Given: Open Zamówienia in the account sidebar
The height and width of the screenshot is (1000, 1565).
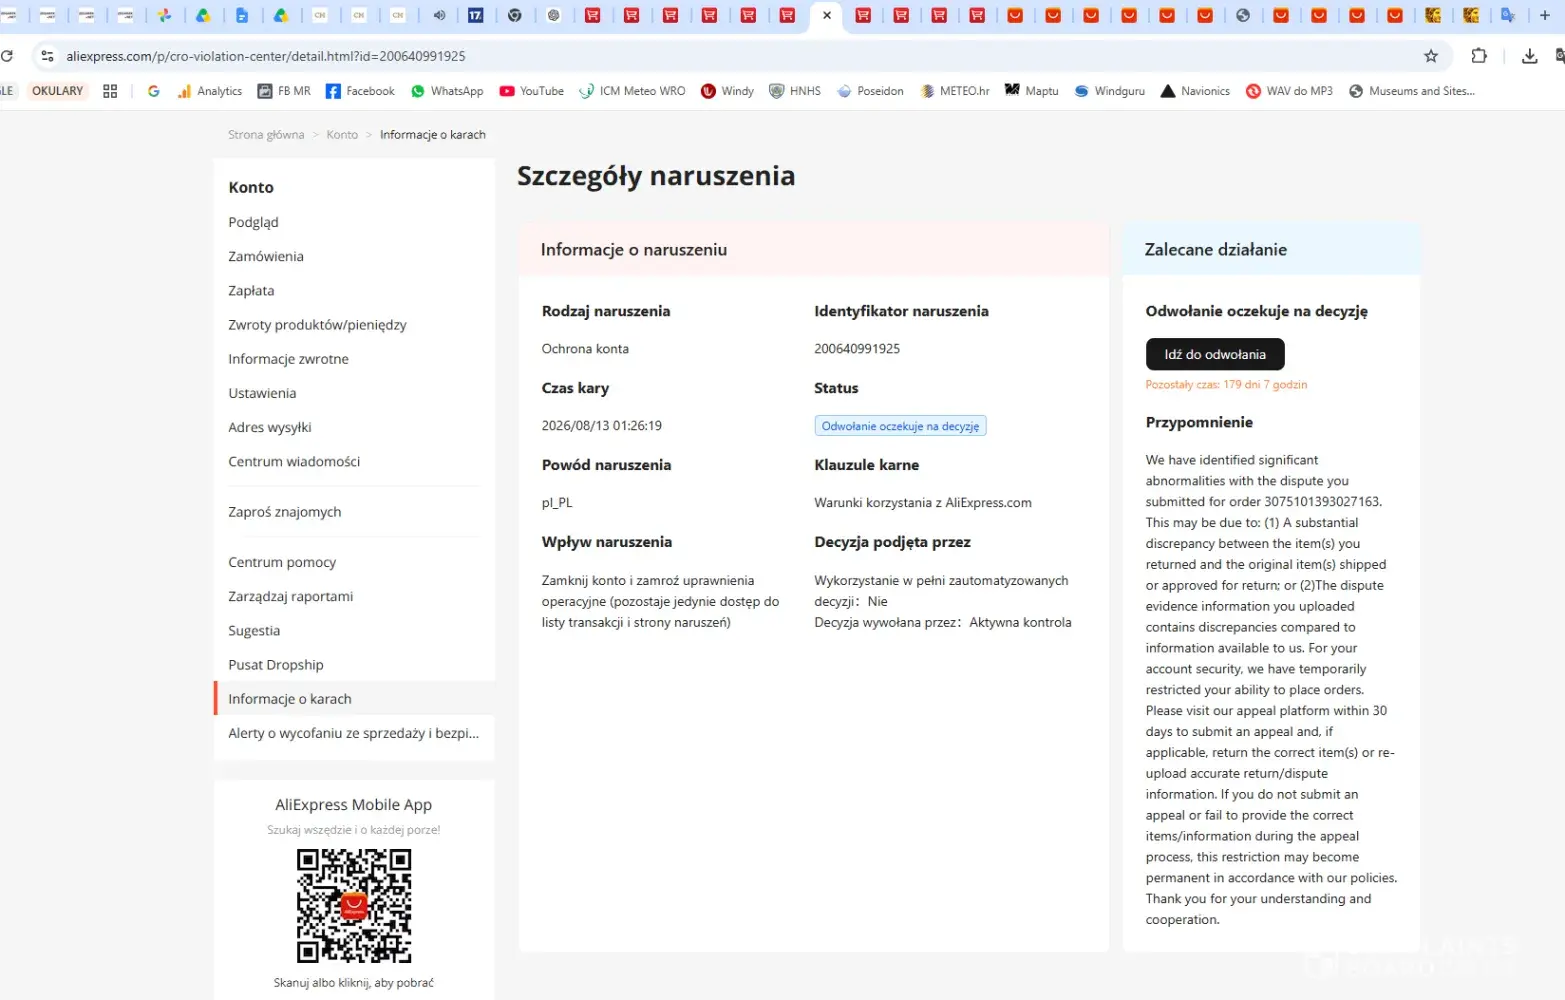Looking at the screenshot, I should click(x=266, y=256).
